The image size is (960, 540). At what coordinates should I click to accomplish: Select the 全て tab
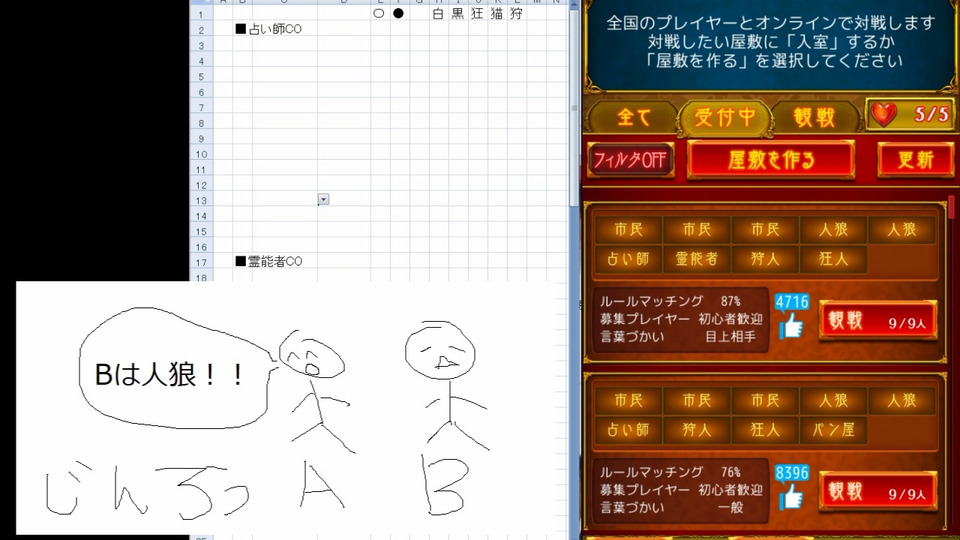pyautogui.click(x=632, y=117)
